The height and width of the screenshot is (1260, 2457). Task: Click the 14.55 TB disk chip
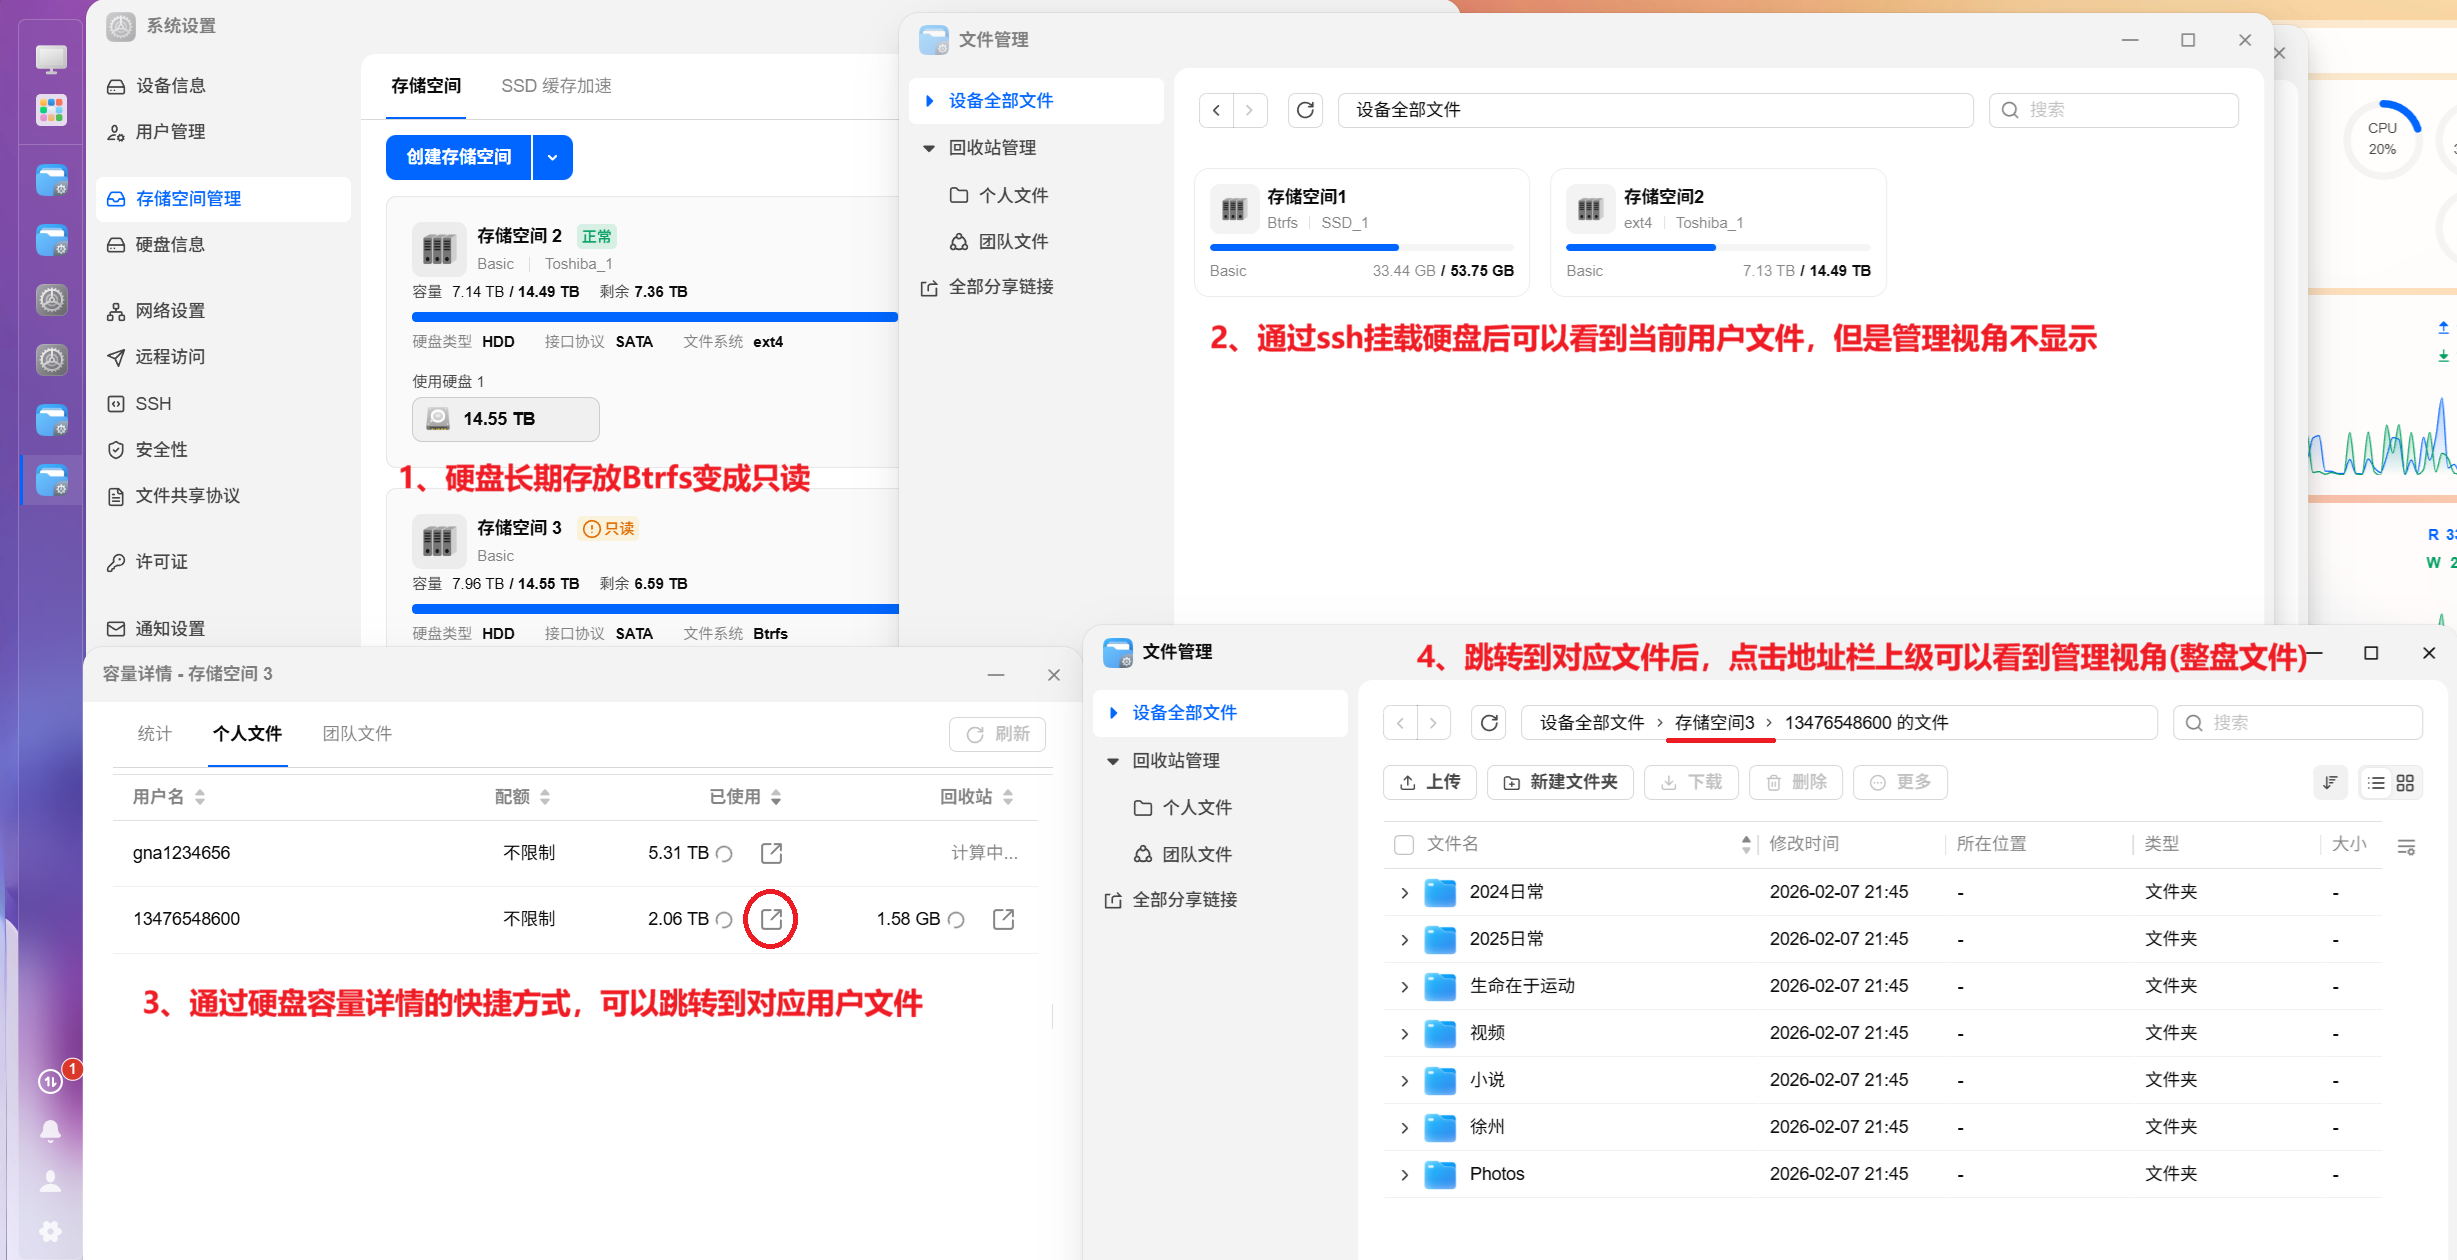[x=505, y=419]
